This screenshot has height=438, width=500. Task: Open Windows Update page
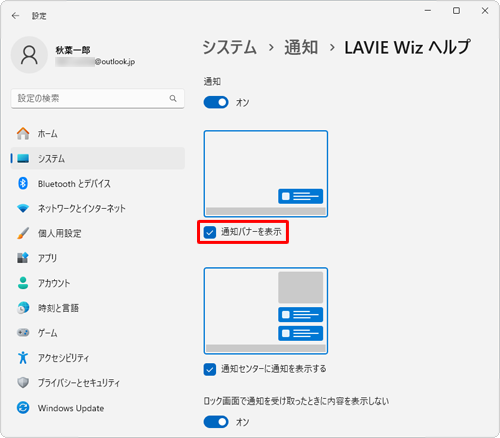(x=98, y=408)
